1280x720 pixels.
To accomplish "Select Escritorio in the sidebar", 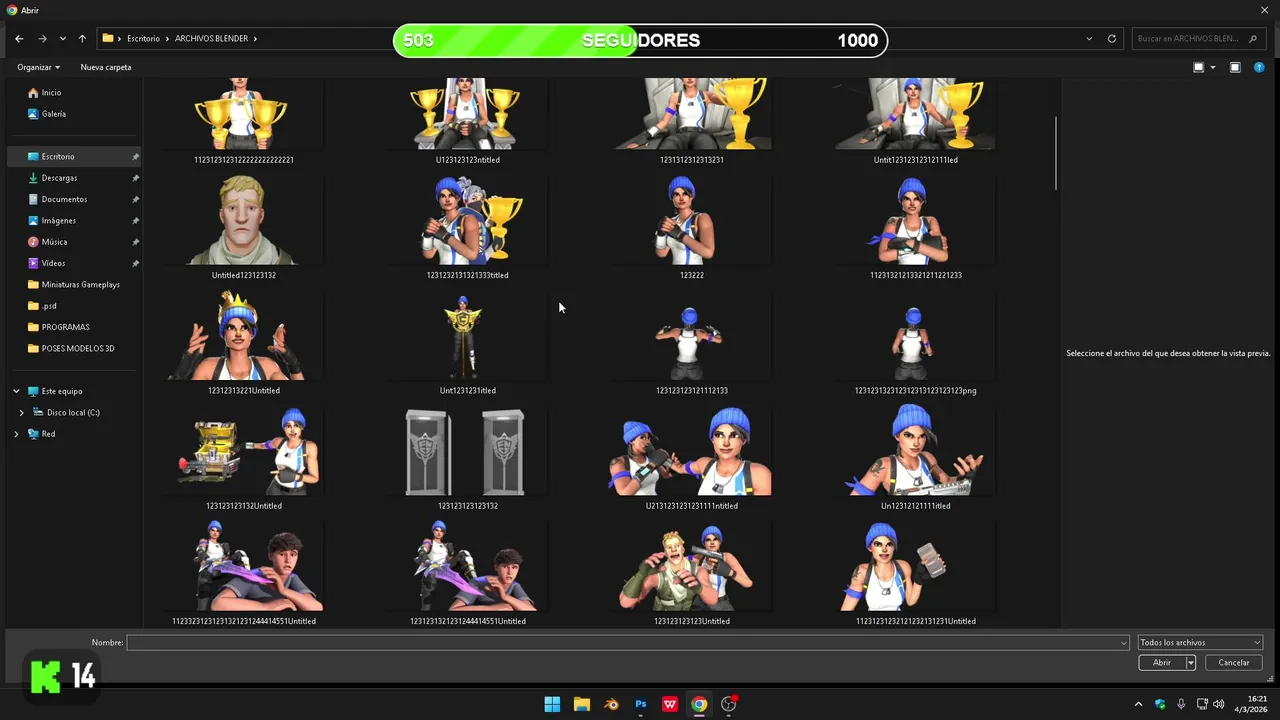I will coord(75,157).
